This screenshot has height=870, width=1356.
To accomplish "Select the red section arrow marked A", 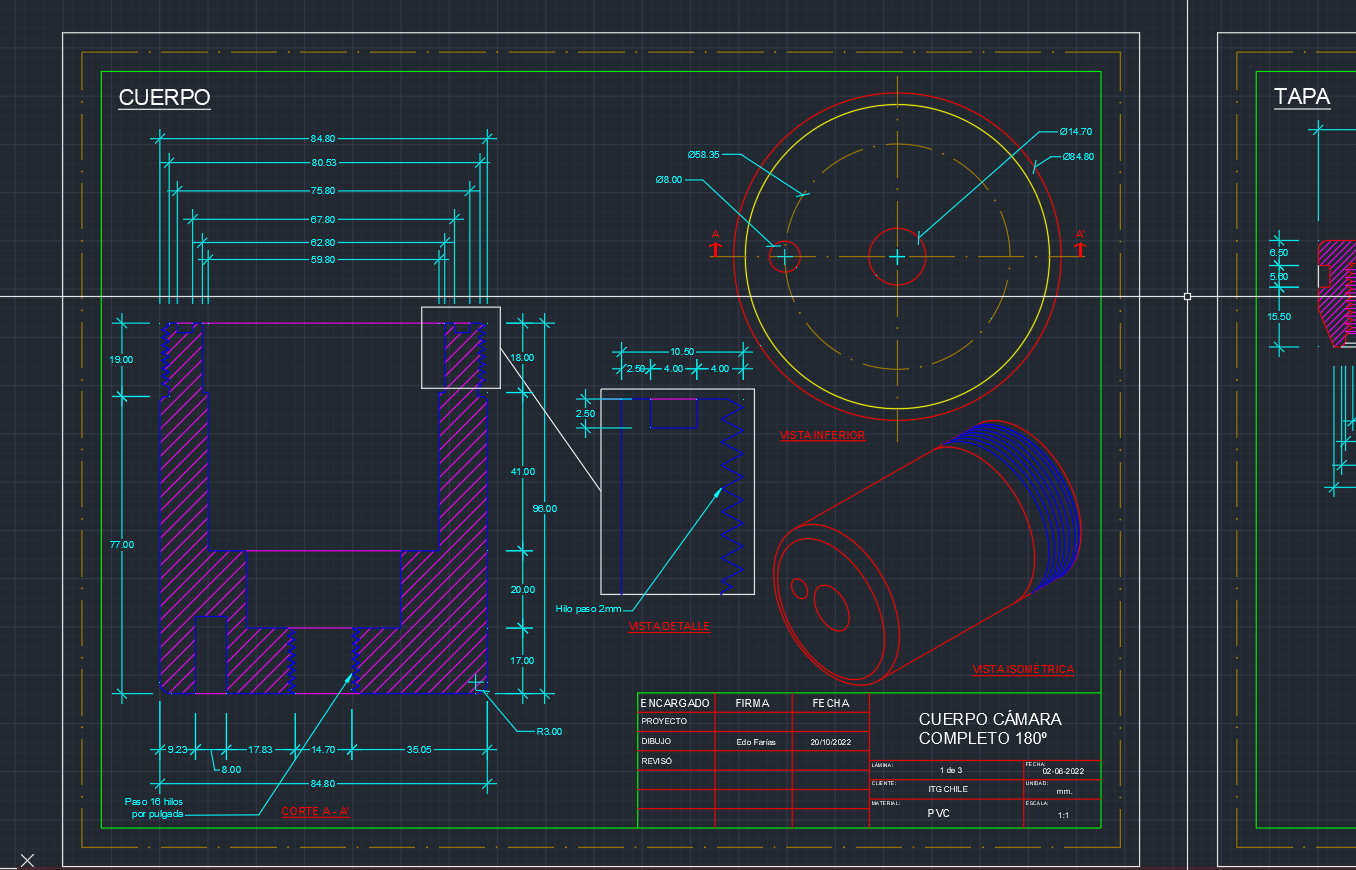I will [716, 247].
